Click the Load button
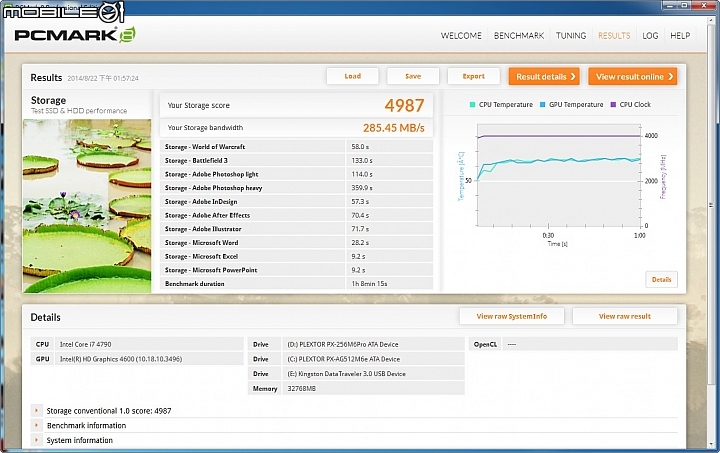The width and height of the screenshot is (720, 453). click(x=353, y=76)
